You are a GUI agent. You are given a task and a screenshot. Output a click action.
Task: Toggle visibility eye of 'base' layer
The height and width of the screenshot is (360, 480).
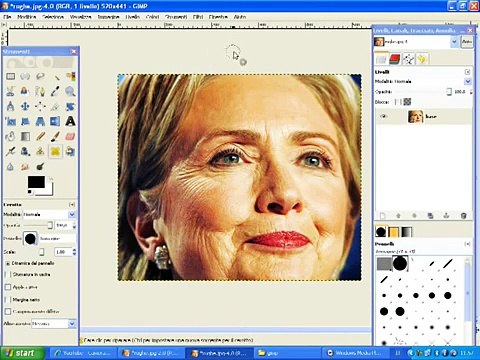click(384, 116)
